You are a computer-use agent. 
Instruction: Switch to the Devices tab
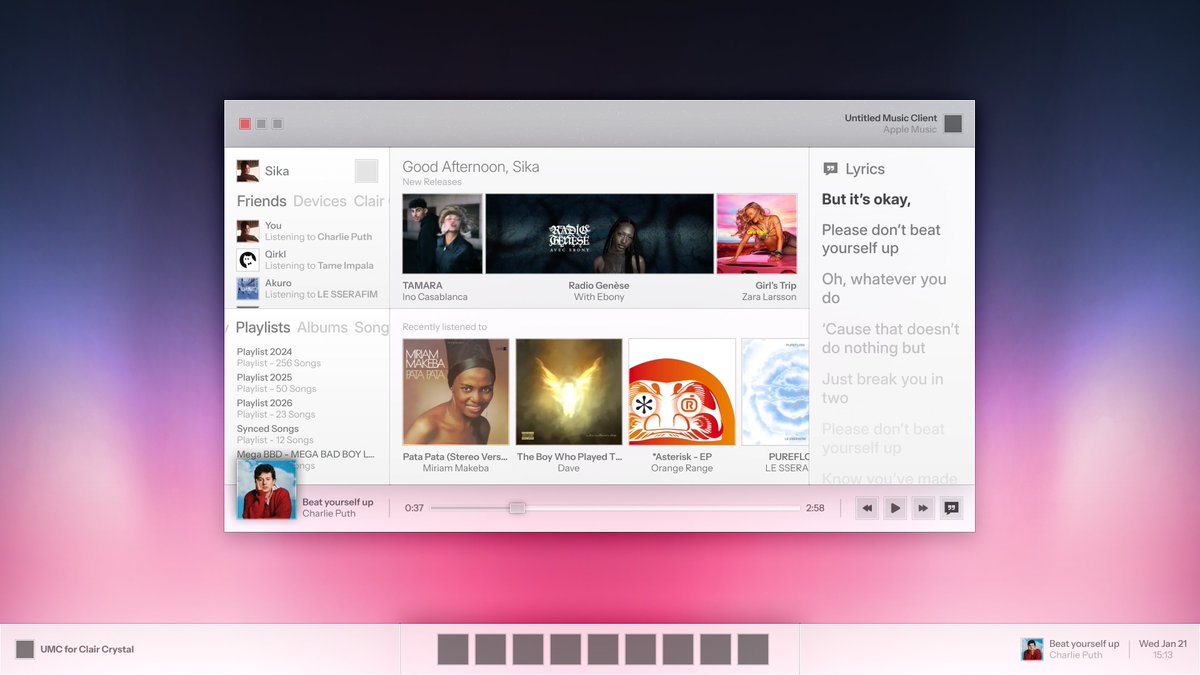pos(320,201)
